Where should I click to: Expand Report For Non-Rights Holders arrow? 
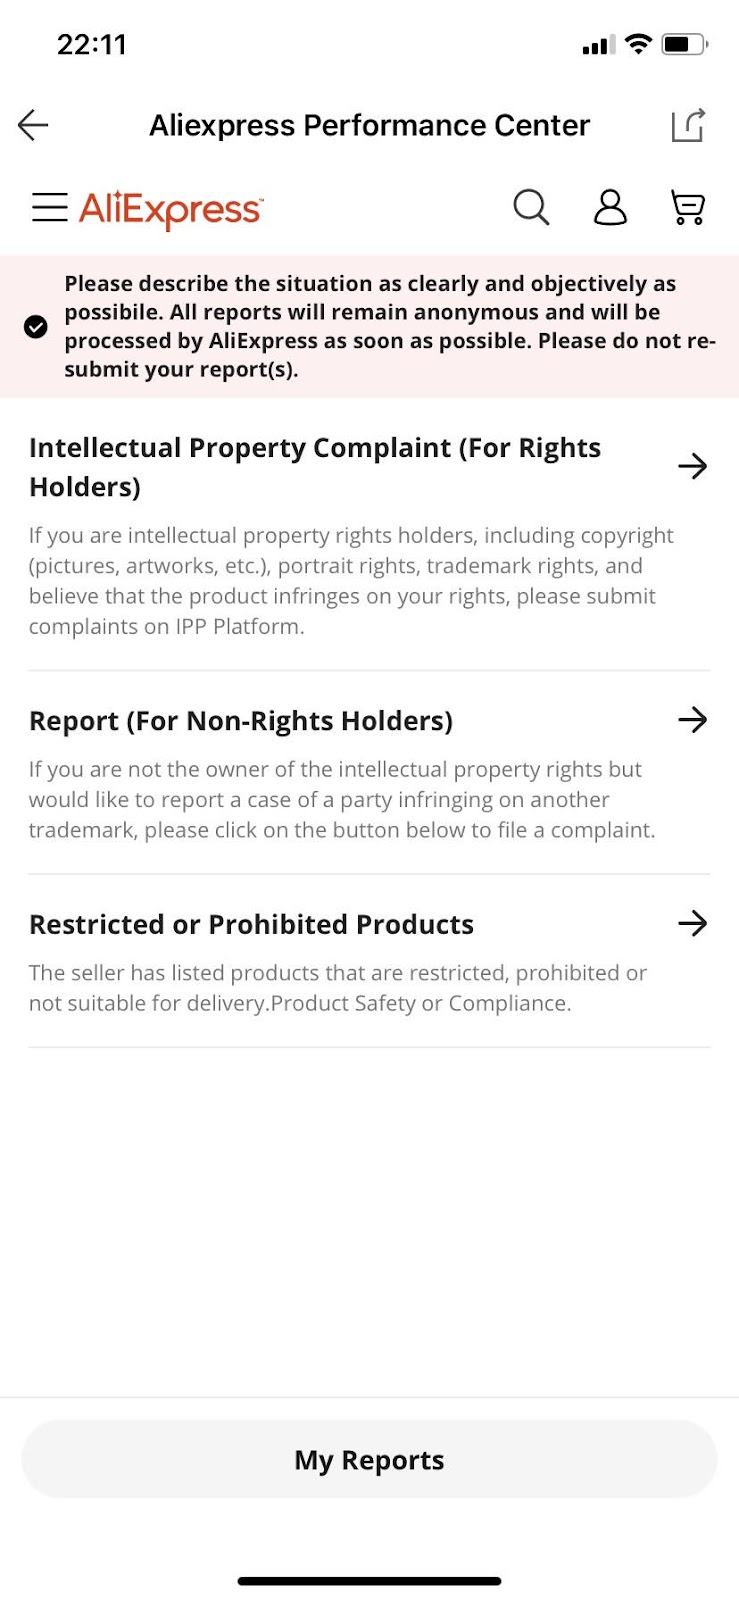[692, 720]
